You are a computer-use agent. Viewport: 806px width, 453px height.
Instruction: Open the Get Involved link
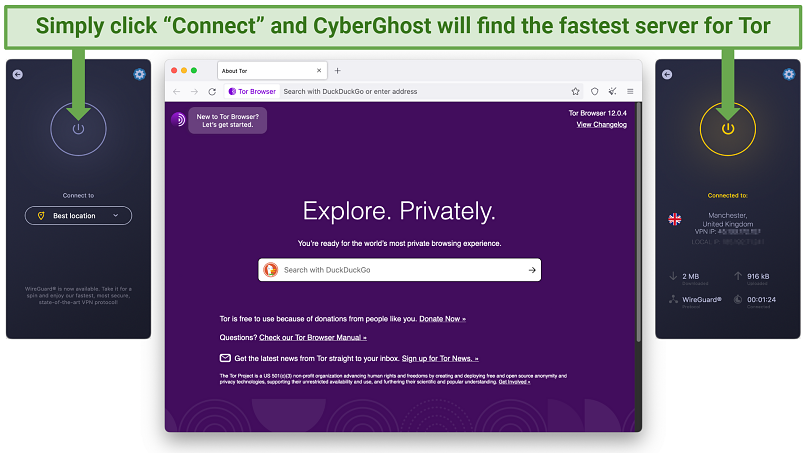point(514,382)
